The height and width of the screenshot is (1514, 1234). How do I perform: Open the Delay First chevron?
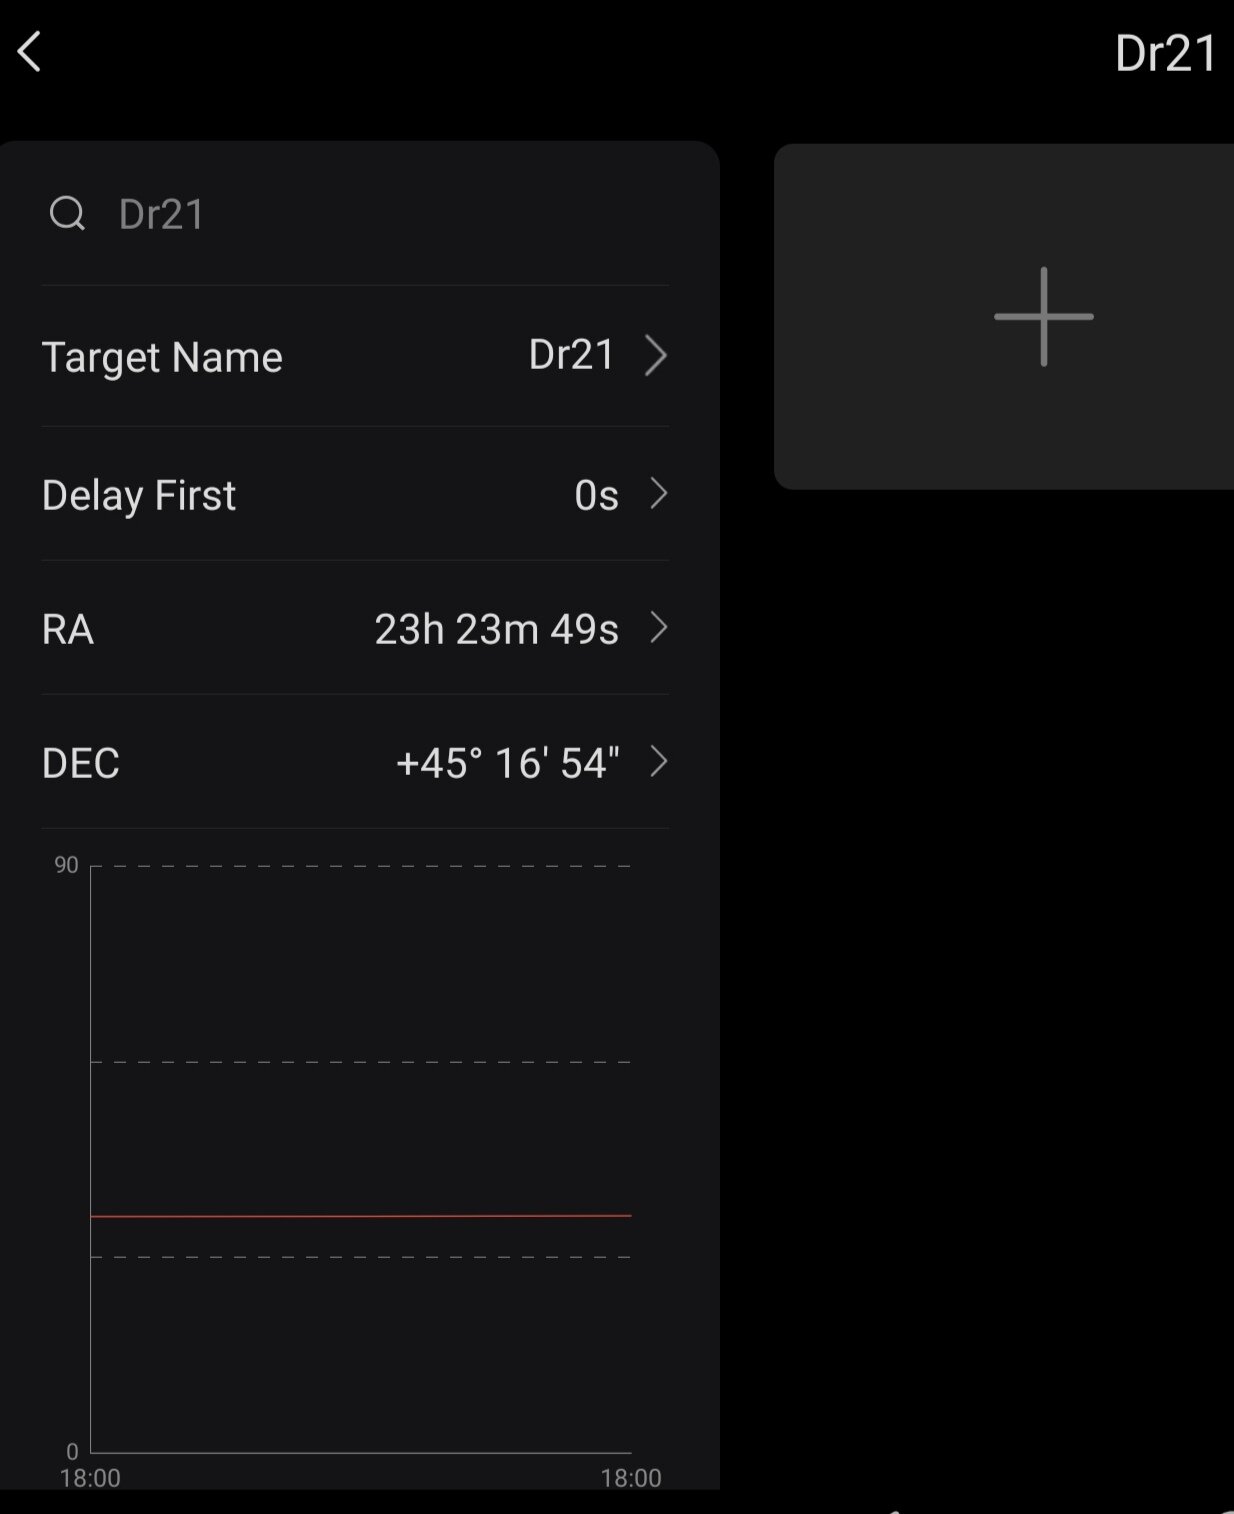658,493
